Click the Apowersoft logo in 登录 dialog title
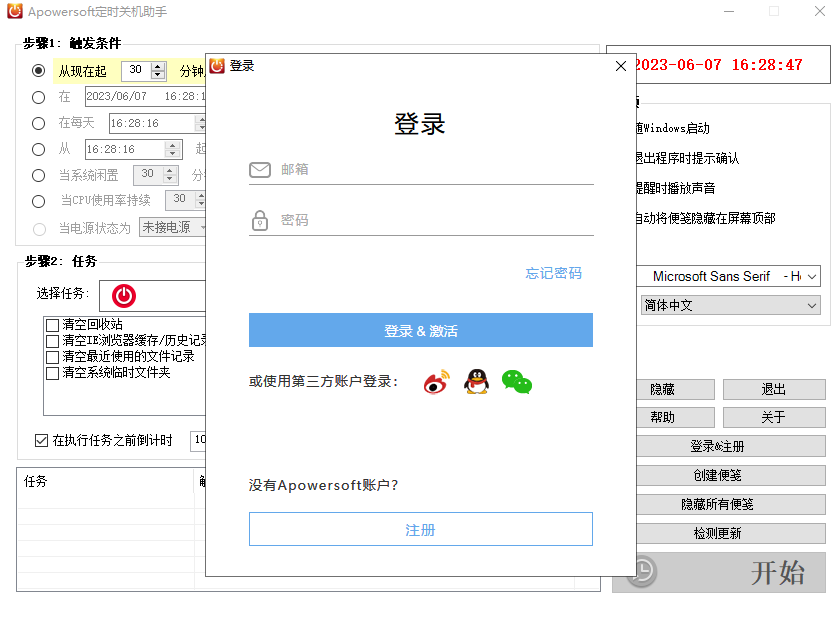840x620 pixels. click(217, 66)
